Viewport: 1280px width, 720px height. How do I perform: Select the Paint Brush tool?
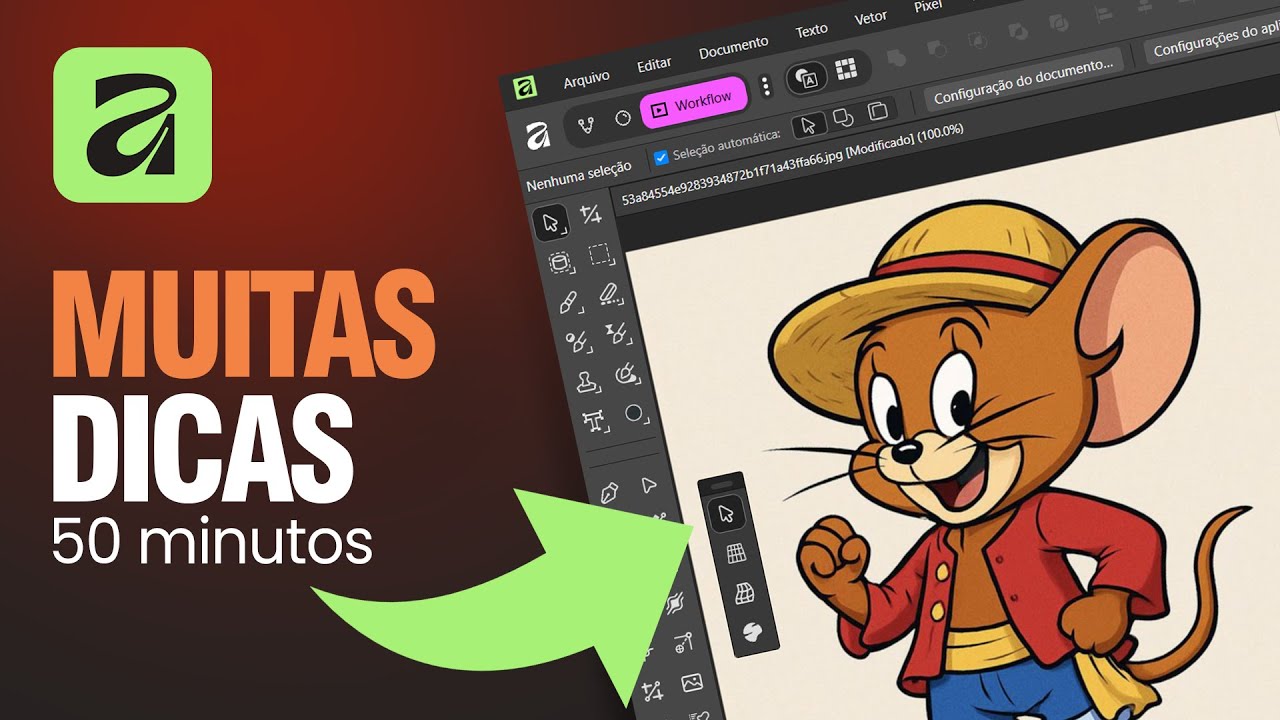pyautogui.click(x=568, y=303)
